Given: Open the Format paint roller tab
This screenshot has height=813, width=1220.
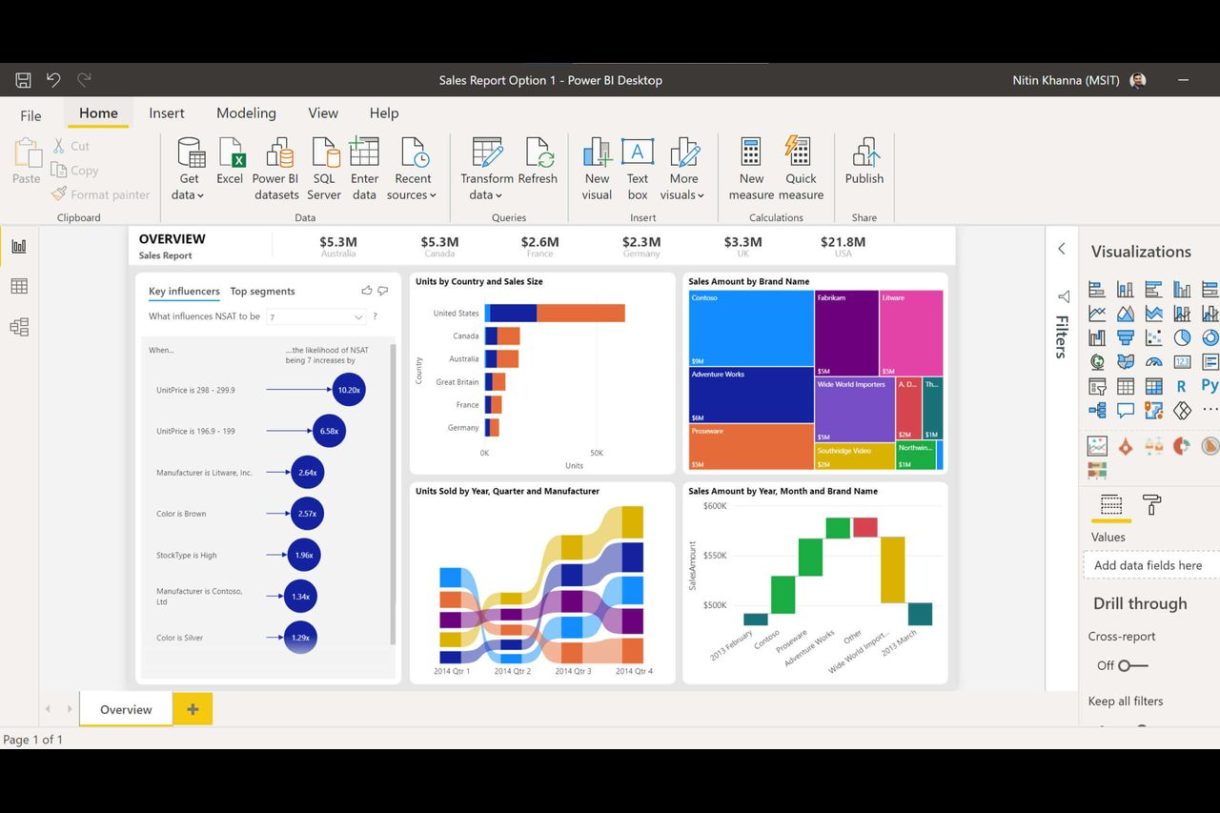Looking at the screenshot, I should point(1152,505).
